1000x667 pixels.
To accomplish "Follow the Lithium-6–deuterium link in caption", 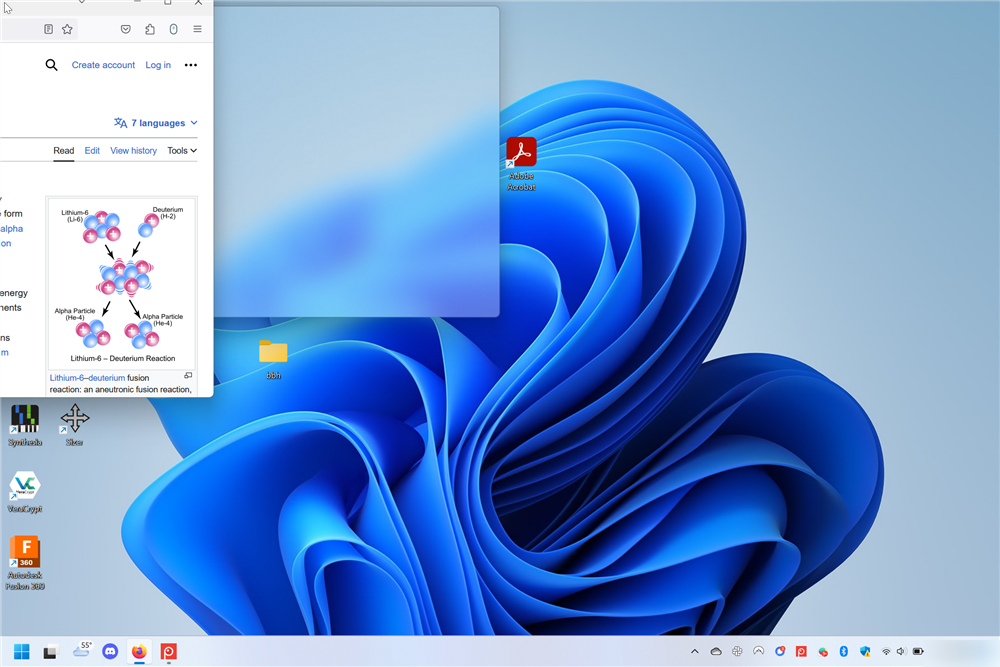I will (88, 378).
